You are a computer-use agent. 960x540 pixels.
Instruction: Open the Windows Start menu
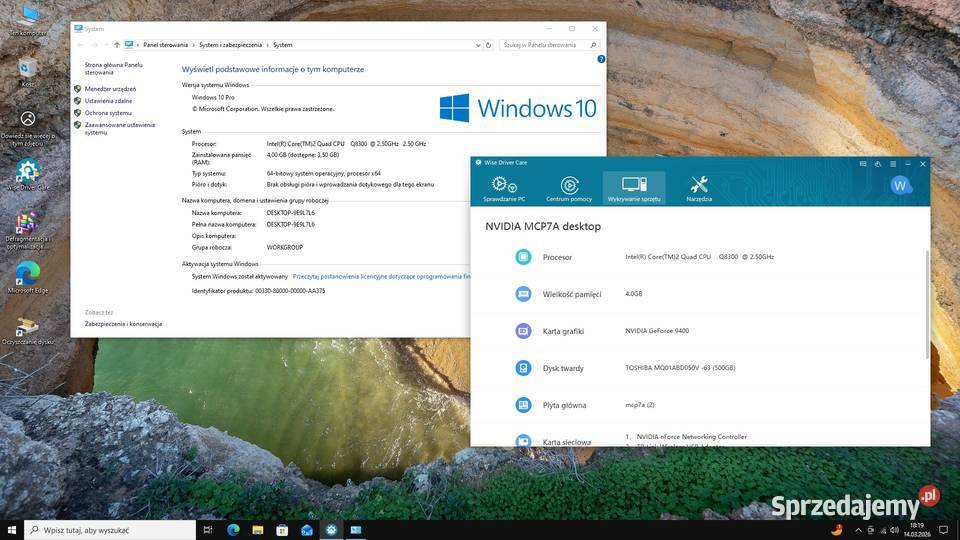coord(12,530)
